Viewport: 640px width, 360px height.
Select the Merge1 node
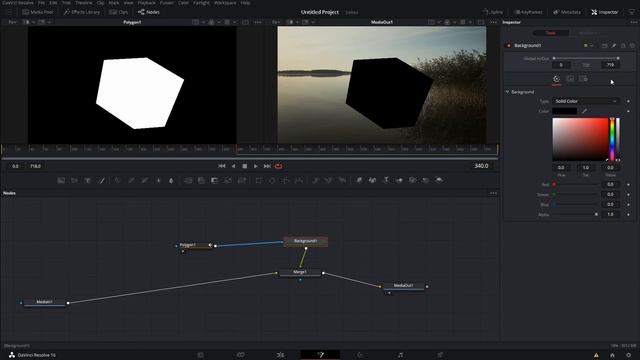pos(300,272)
